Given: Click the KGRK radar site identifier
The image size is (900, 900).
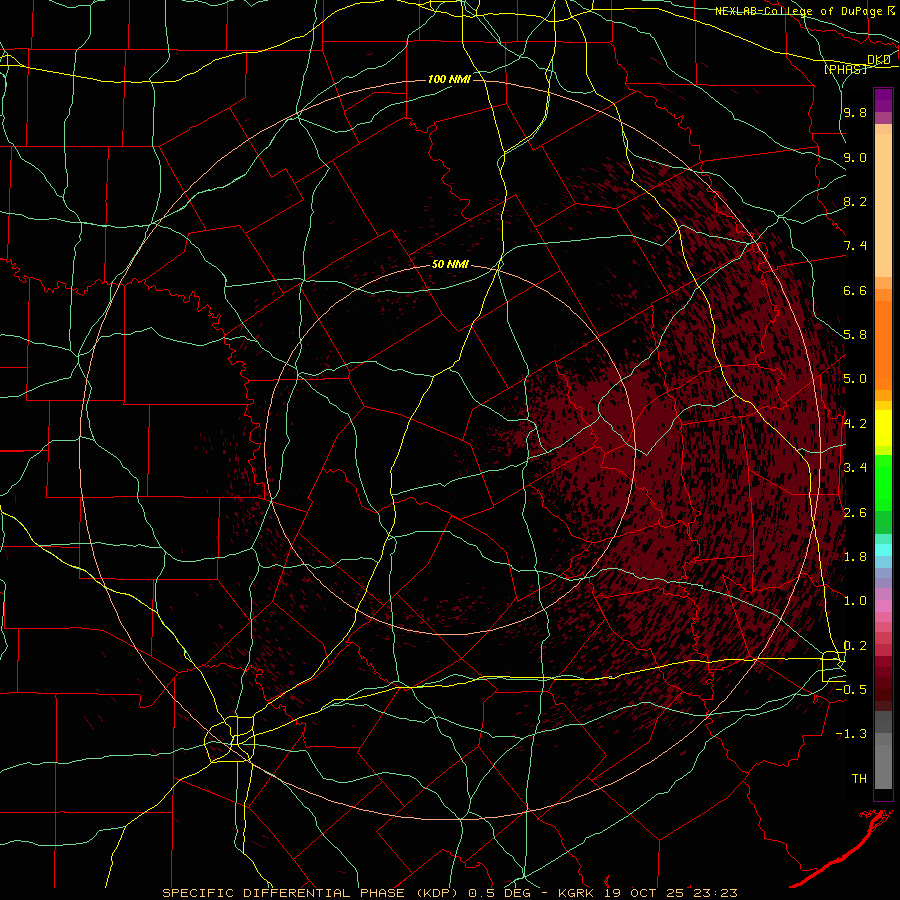Looking at the screenshot, I should (576, 893).
